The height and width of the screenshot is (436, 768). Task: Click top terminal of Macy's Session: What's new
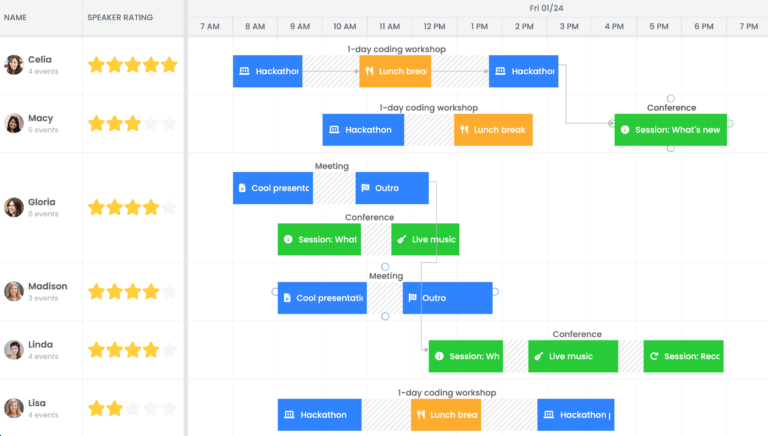pyautogui.click(x=671, y=98)
